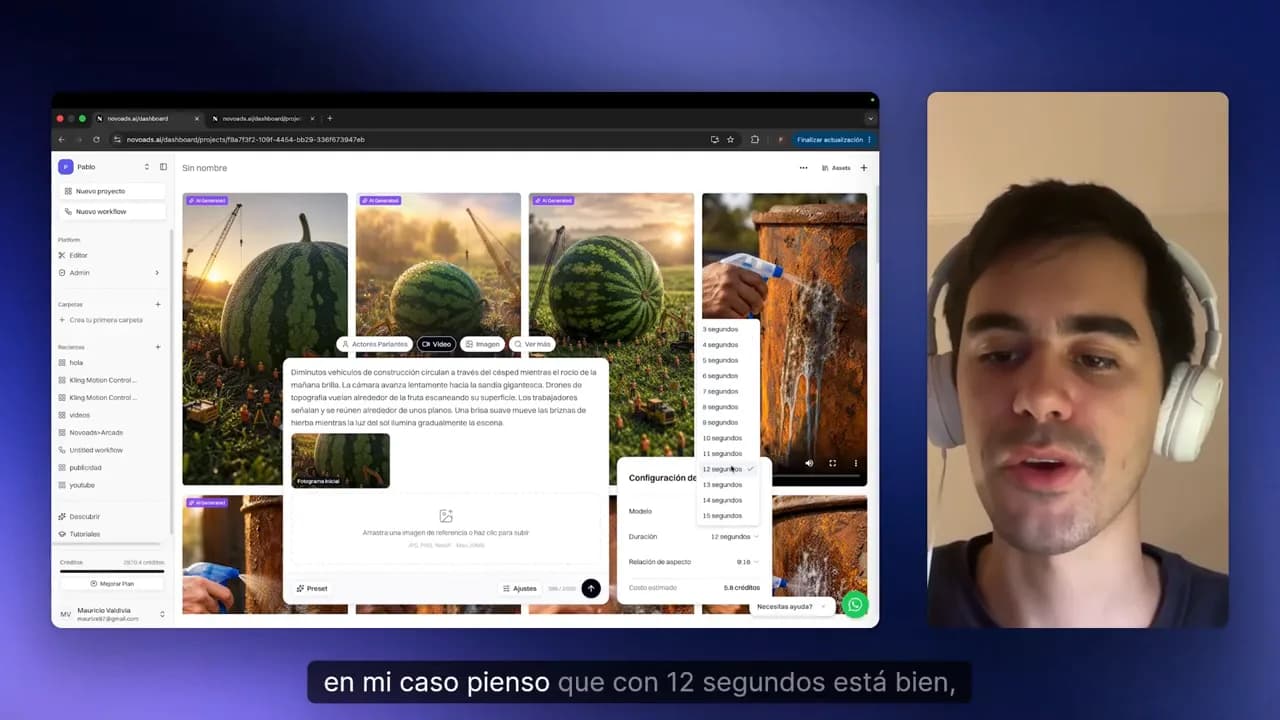This screenshot has height=720, width=1280.
Task: Open the Ver más options pill
Action: click(532, 344)
